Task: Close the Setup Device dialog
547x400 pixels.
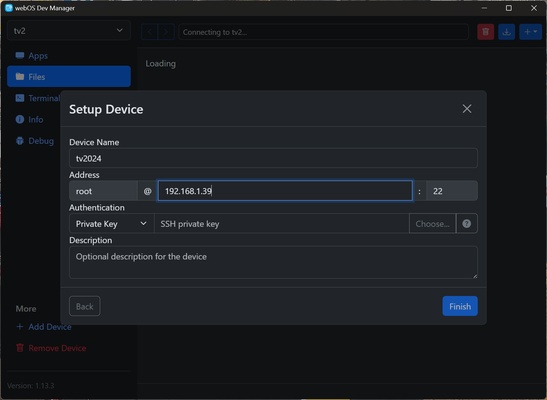Action: [x=467, y=109]
